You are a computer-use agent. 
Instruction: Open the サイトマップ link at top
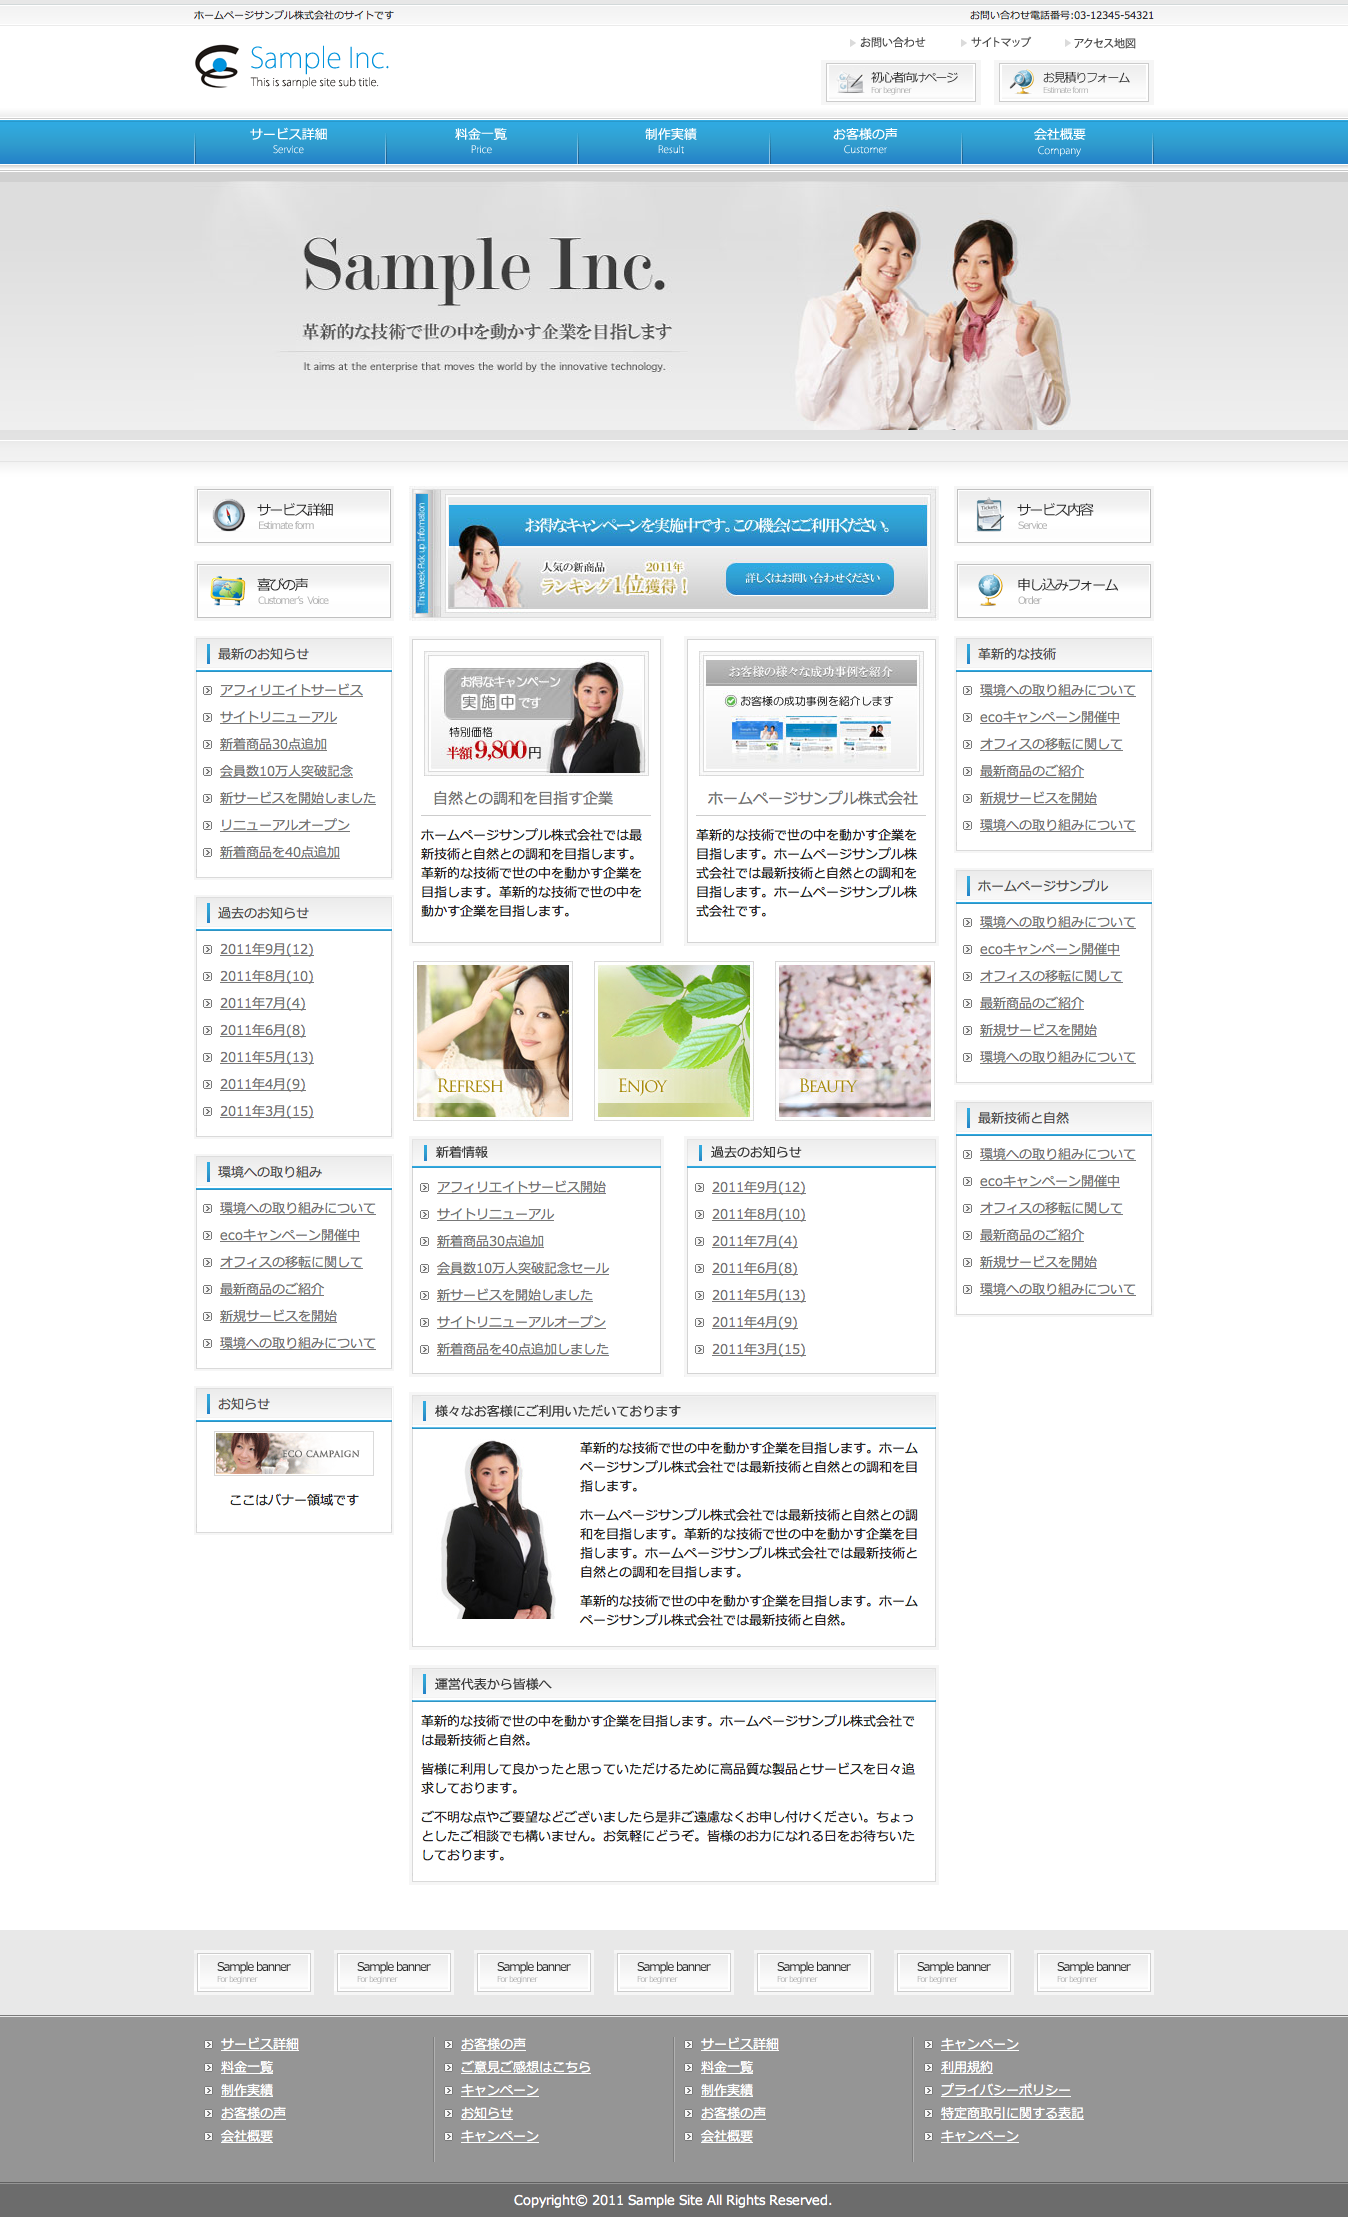tap(1000, 43)
